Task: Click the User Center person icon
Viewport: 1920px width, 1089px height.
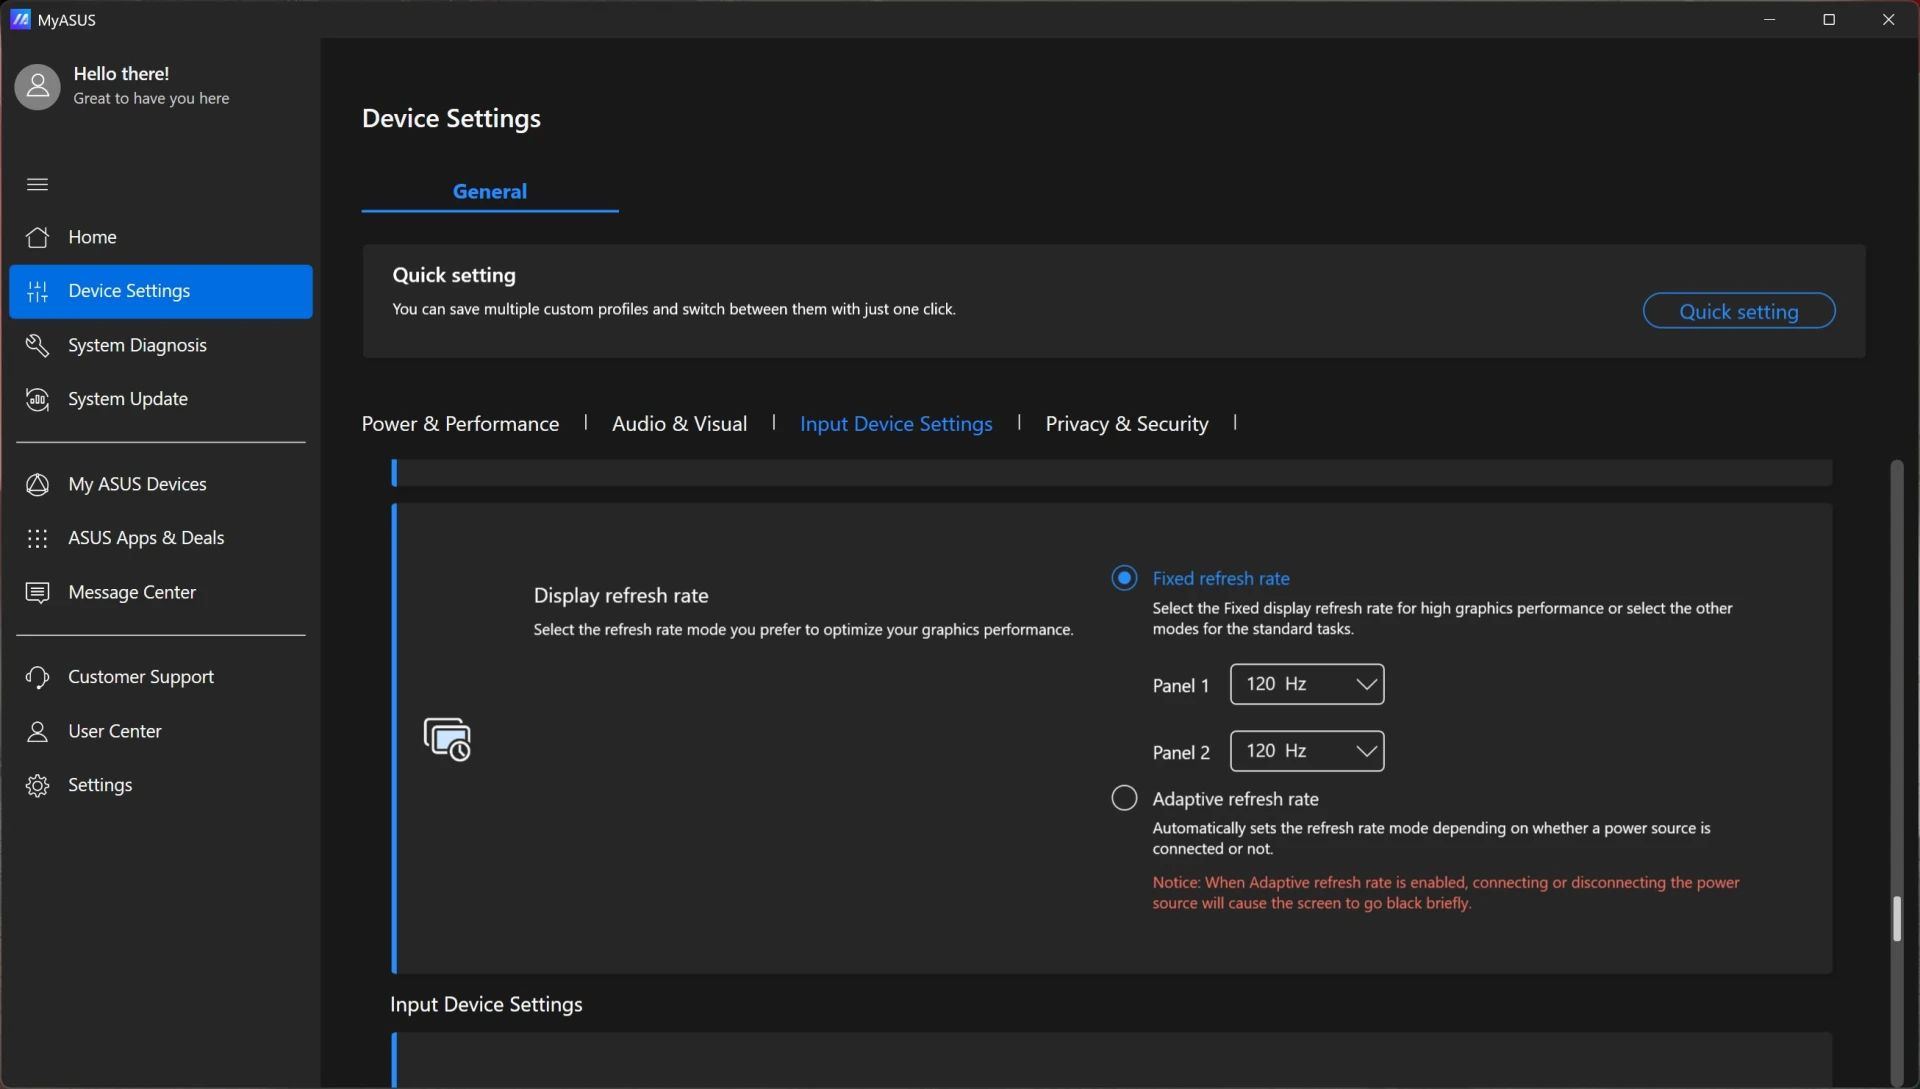Action: (37, 731)
